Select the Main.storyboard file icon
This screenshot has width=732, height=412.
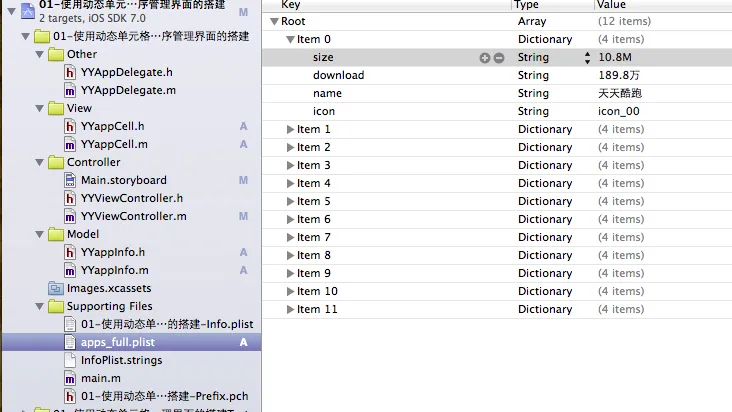(70, 180)
